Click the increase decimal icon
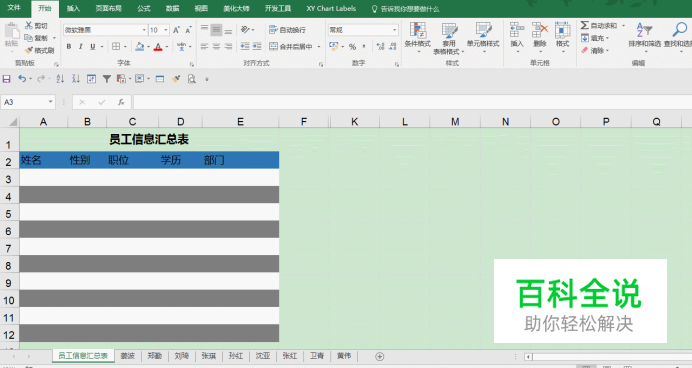This screenshot has width=692, height=368. tap(380, 46)
